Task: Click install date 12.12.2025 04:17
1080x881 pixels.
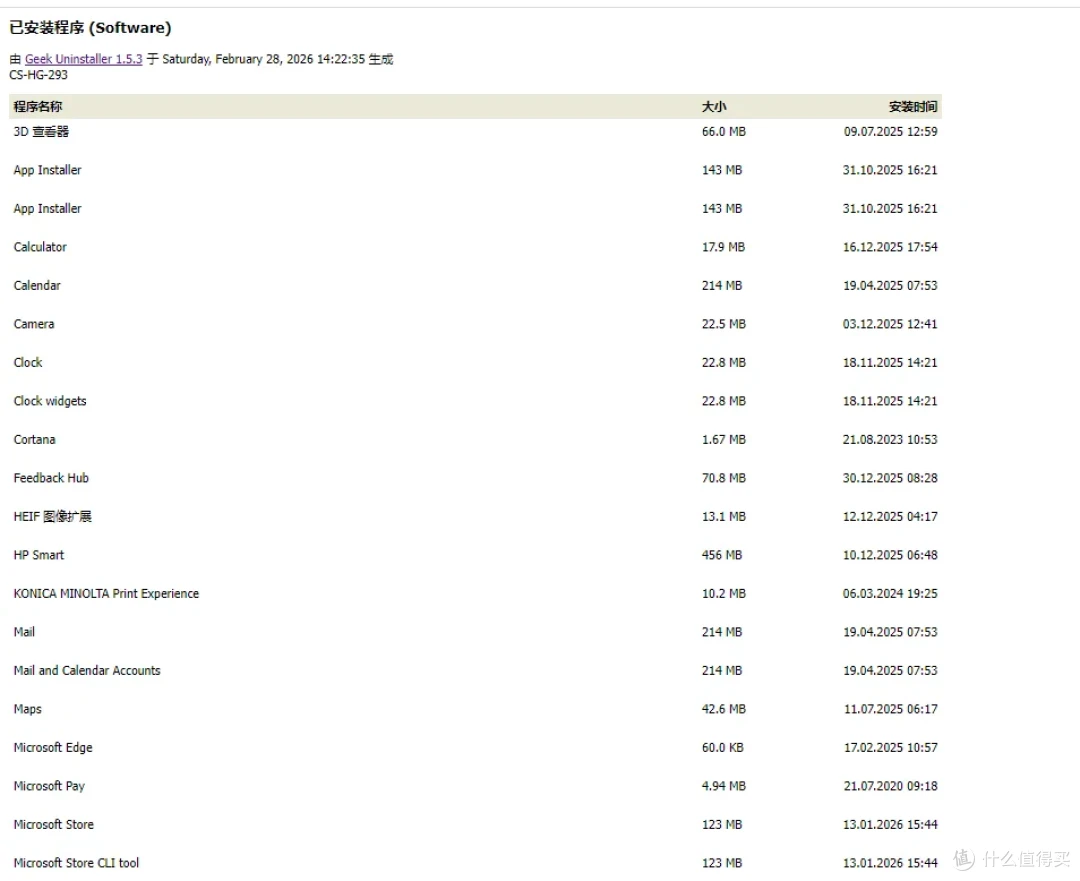Action: (x=891, y=517)
